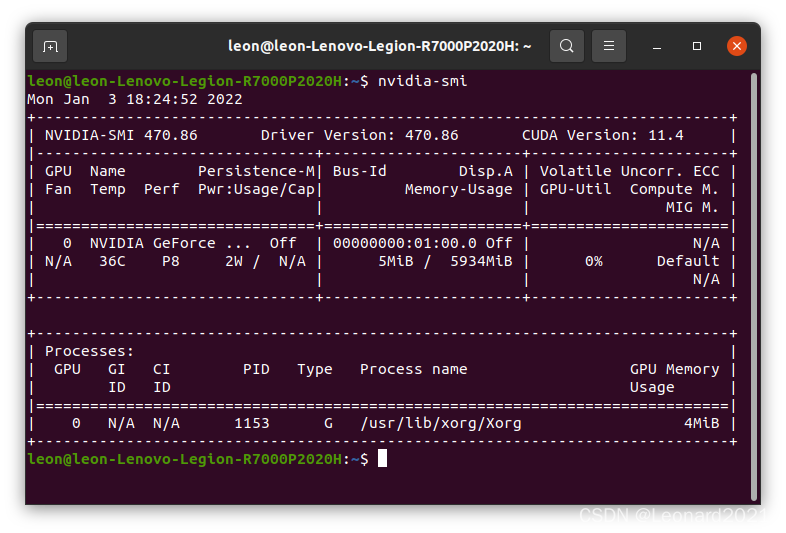786x533 pixels.
Task: Open a new terminal tab
Action: pyautogui.click(x=50, y=46)
